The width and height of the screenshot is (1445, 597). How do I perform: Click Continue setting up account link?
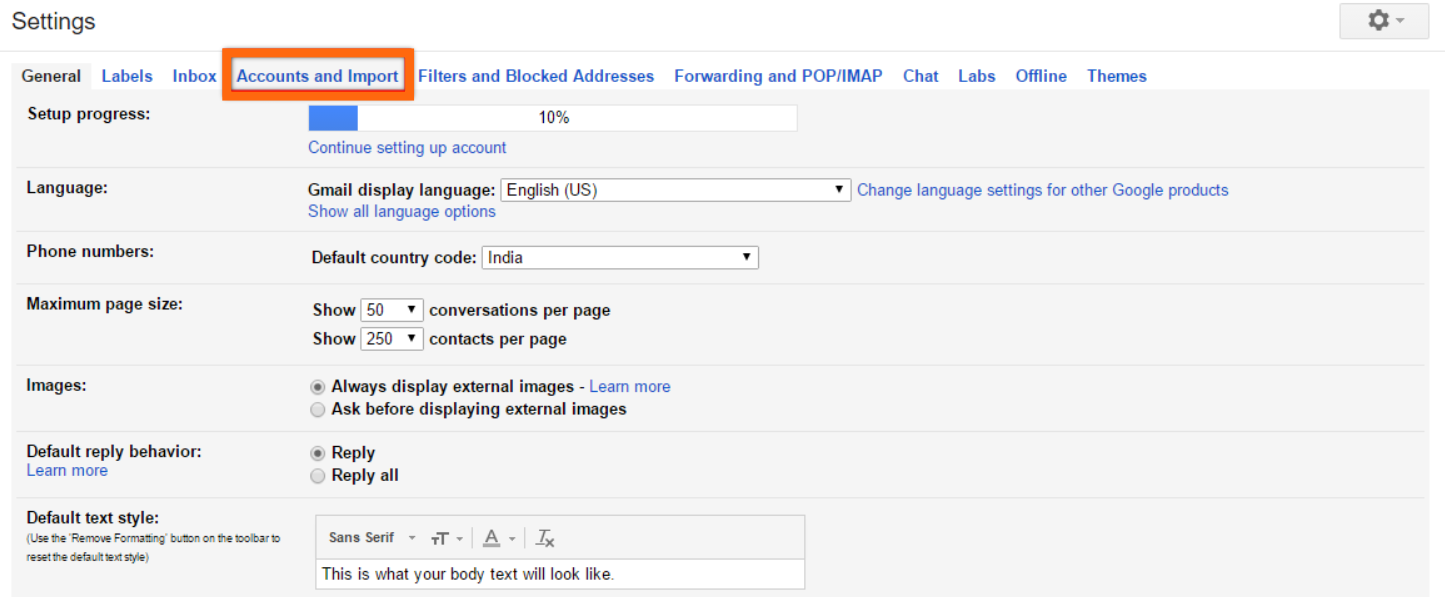[407, 147]
